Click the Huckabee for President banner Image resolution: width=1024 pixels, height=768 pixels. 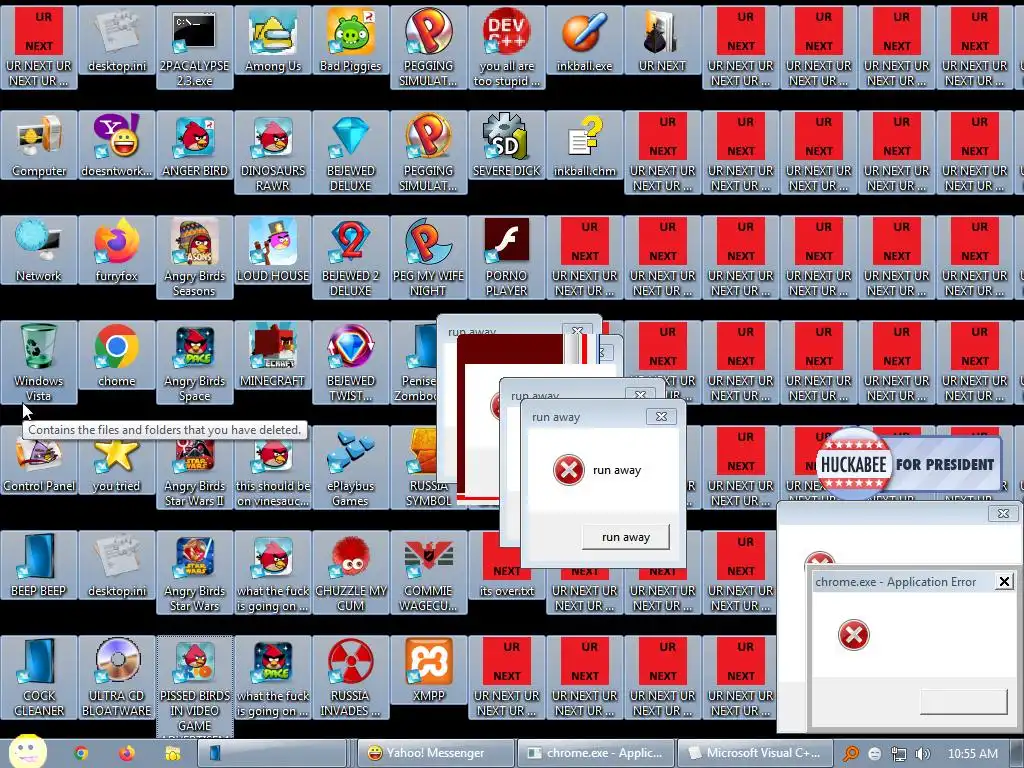pos(908,464)
